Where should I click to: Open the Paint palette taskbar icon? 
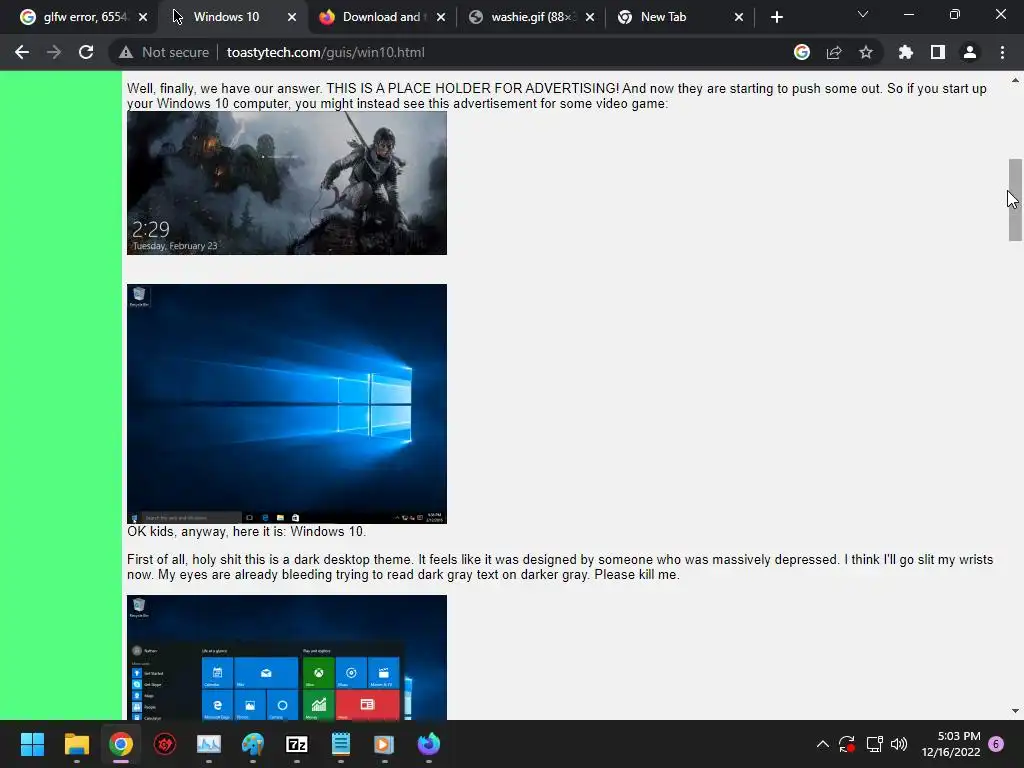253,744
